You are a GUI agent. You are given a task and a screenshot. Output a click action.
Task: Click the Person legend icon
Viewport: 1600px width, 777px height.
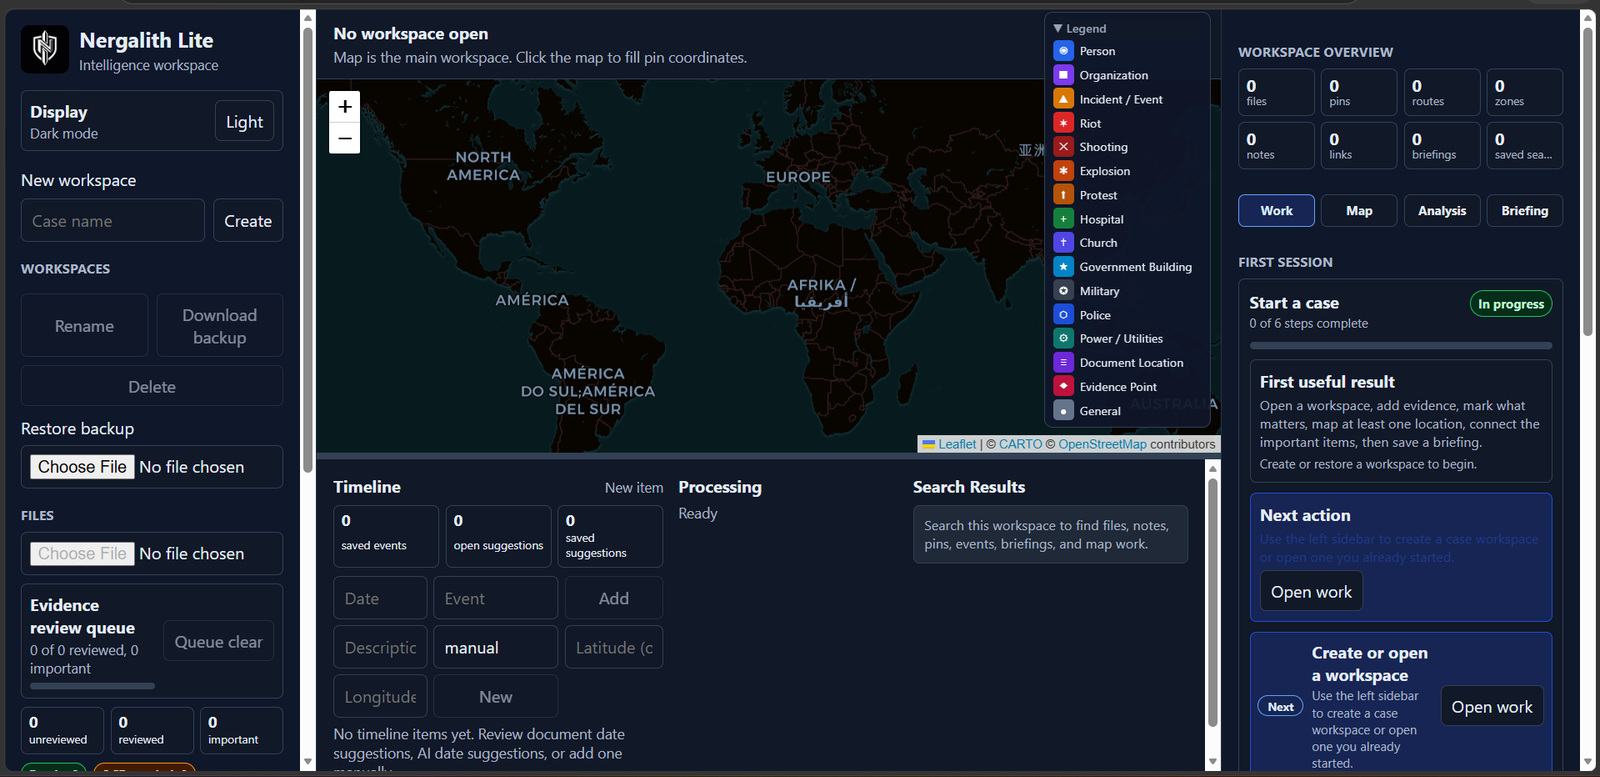[x=1064, y=51]
